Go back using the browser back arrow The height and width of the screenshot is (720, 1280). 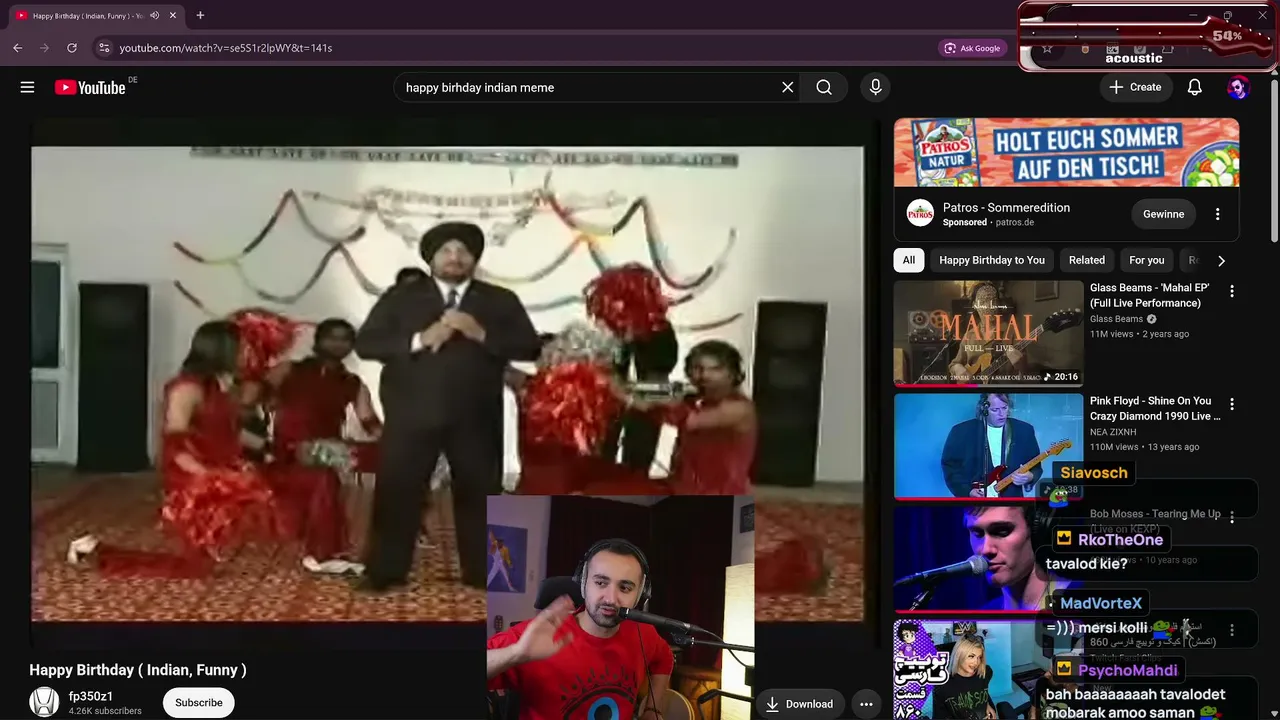[x=17, y=47]
